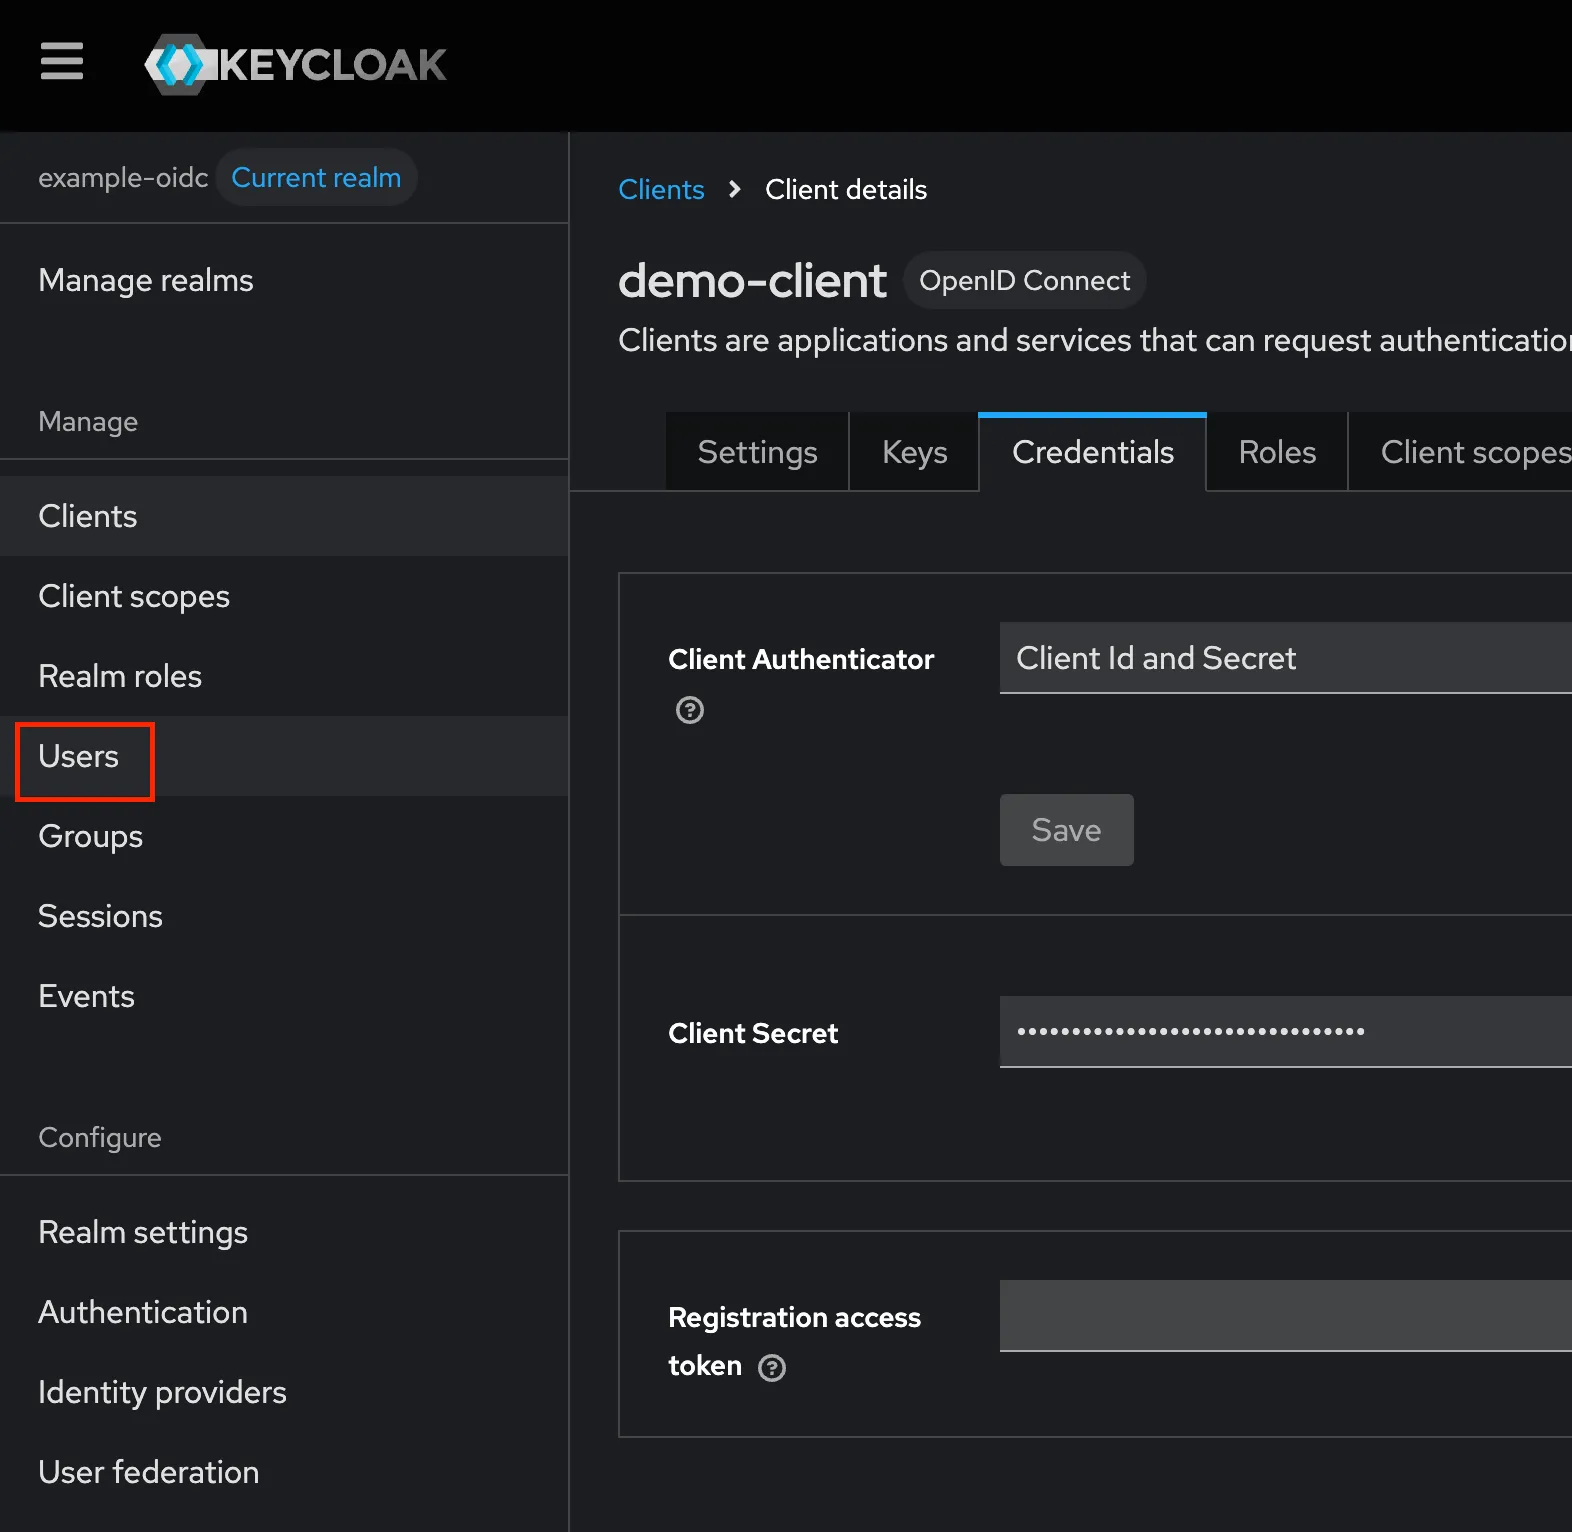Go to Realm settings
This screenshot has height=1532, width=1572.
[143, 1233]
